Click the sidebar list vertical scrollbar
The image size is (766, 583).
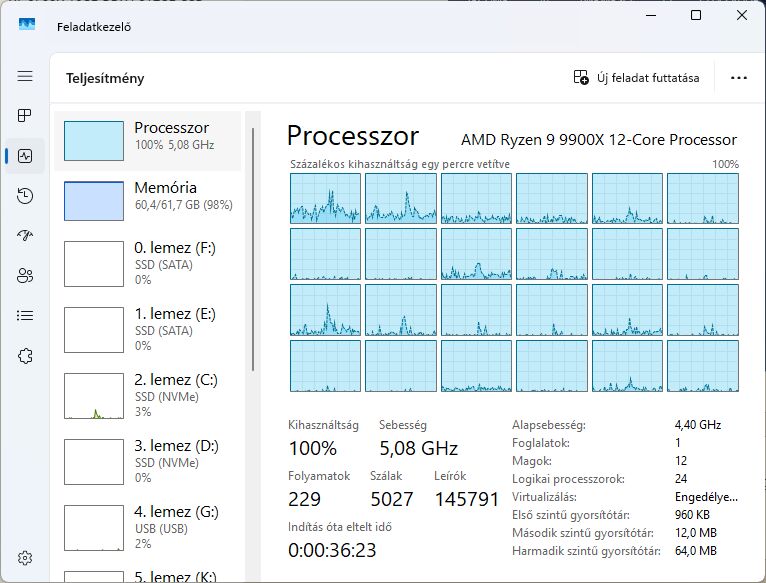coord(253,249)
